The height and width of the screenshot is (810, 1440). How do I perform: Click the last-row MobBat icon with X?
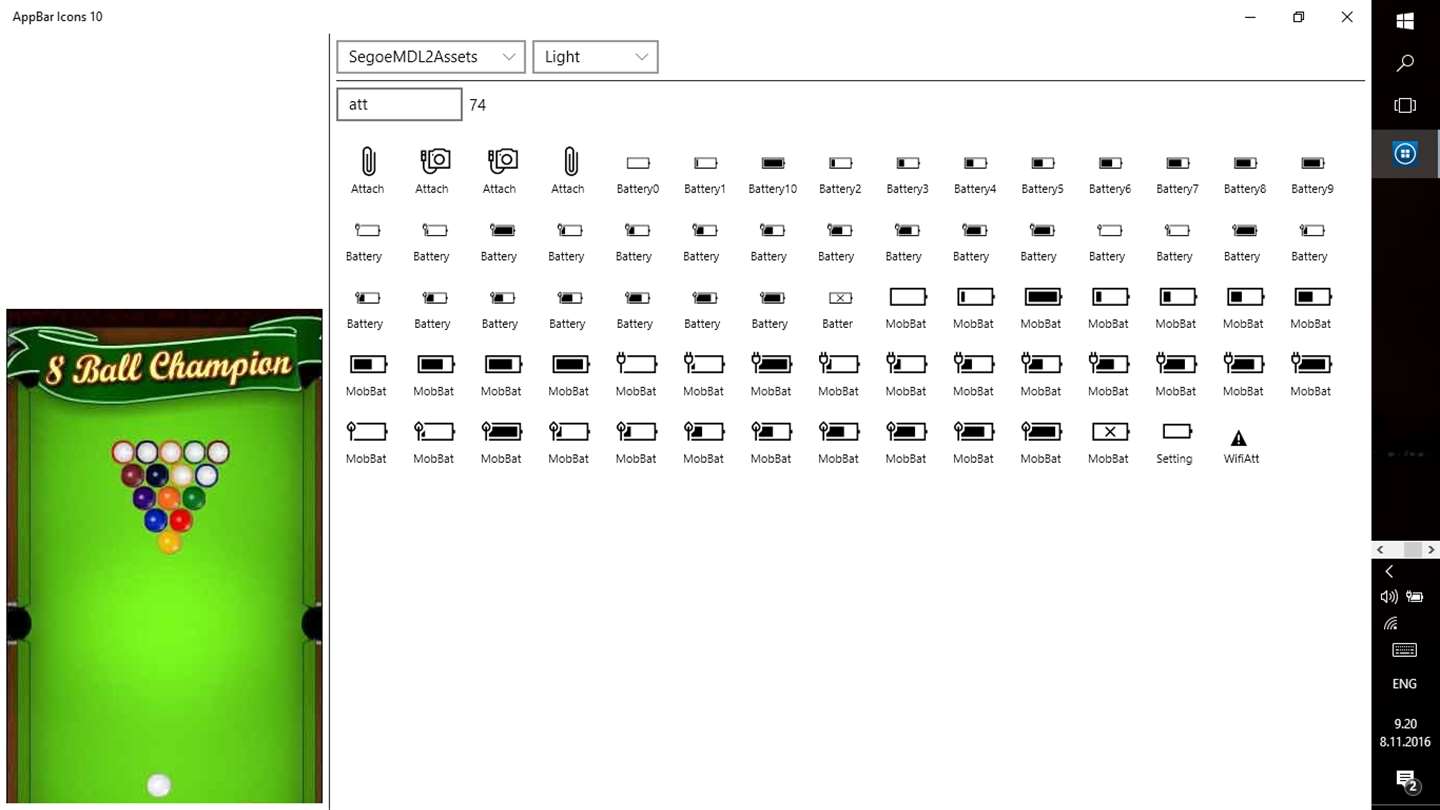coord(1110,431)
